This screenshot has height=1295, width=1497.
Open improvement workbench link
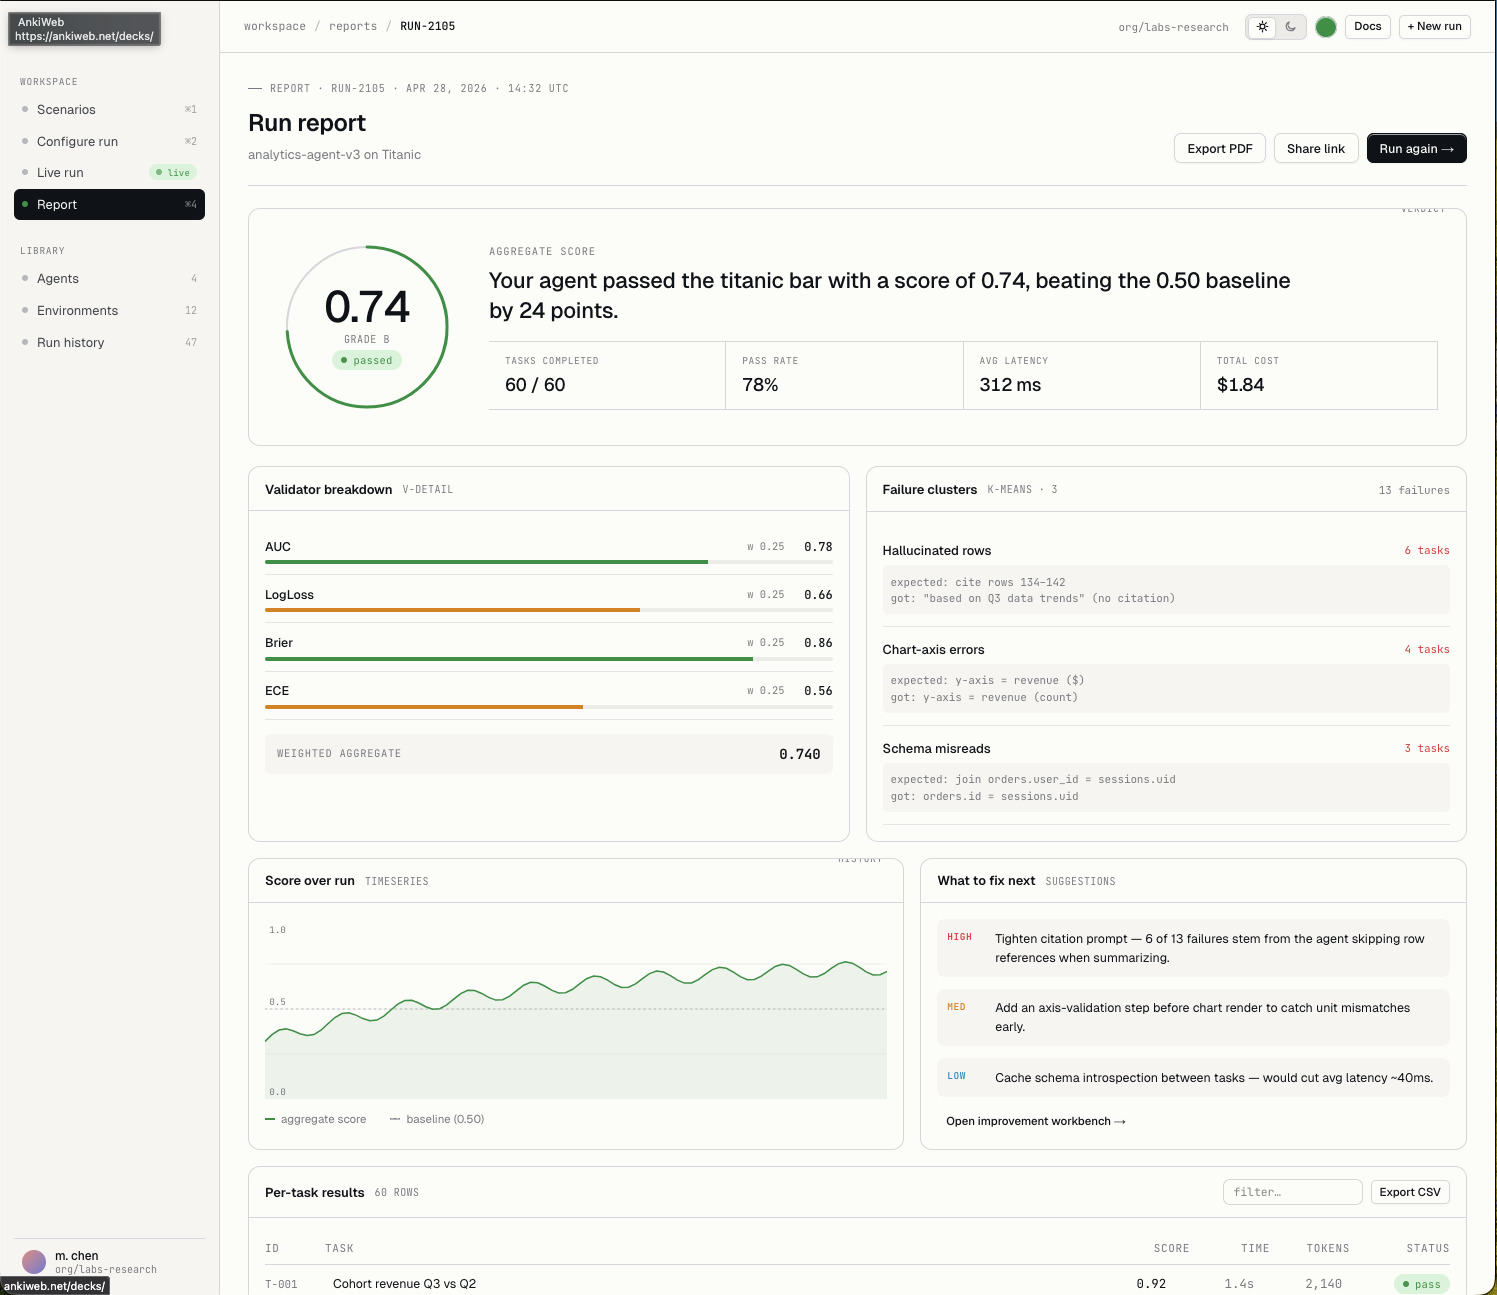(1036, 1121)
